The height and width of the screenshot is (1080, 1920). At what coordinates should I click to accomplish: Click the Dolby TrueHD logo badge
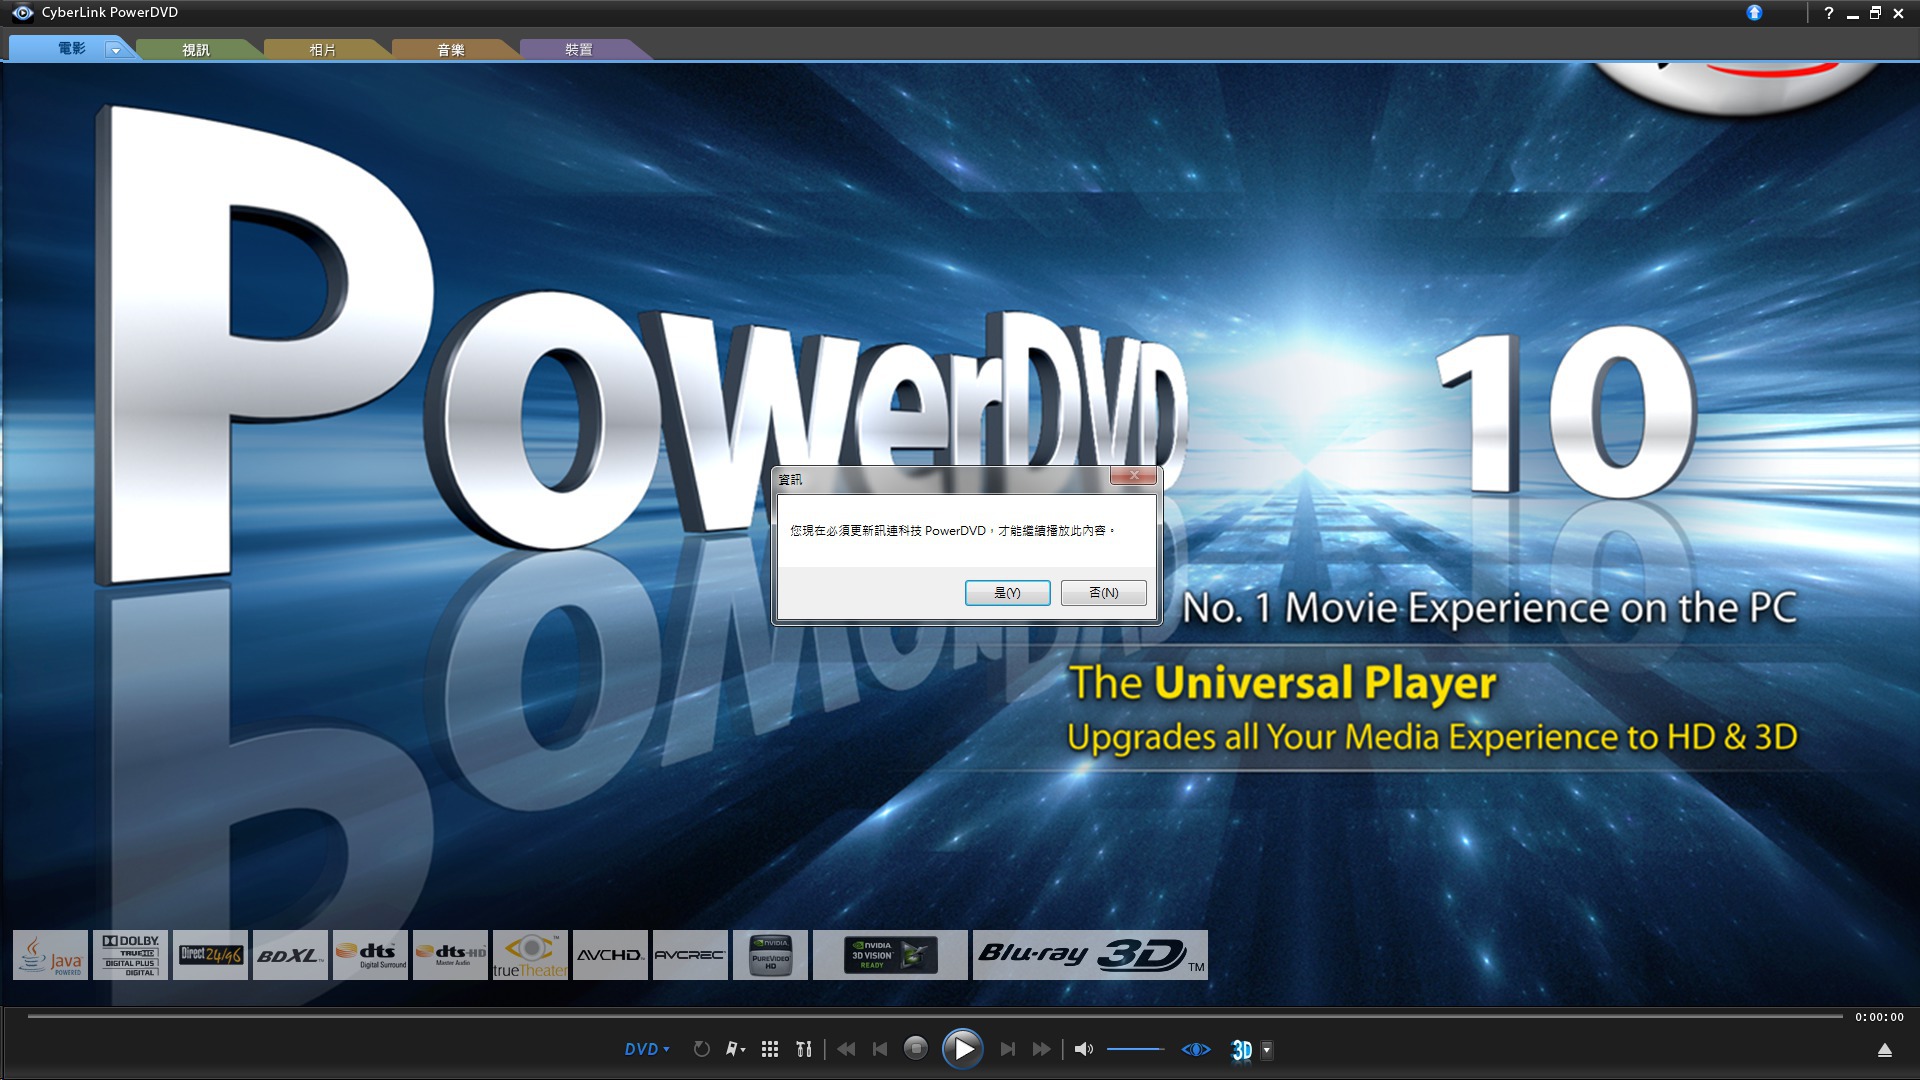pos(130,955)
